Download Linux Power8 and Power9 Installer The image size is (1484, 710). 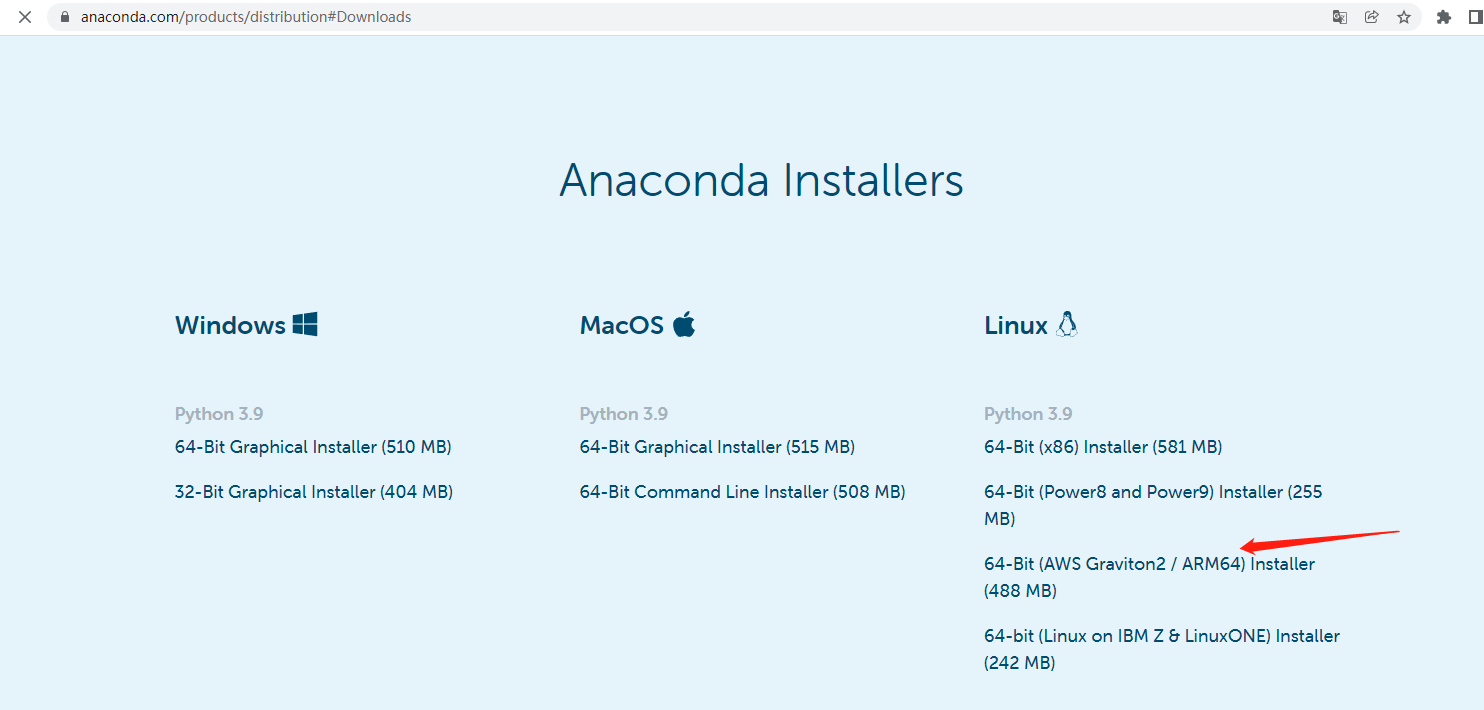pyautogui.click(x=1152, y=492)
